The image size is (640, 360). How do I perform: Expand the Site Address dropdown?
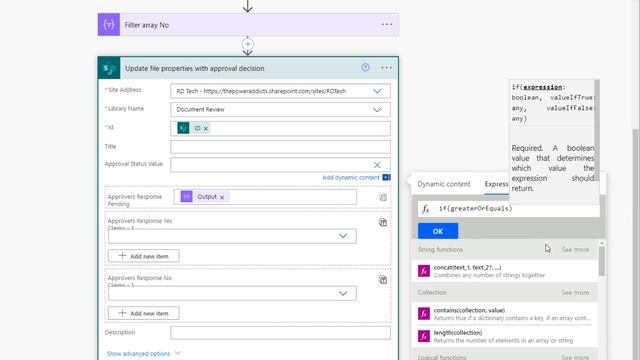[x=377, y=91]
